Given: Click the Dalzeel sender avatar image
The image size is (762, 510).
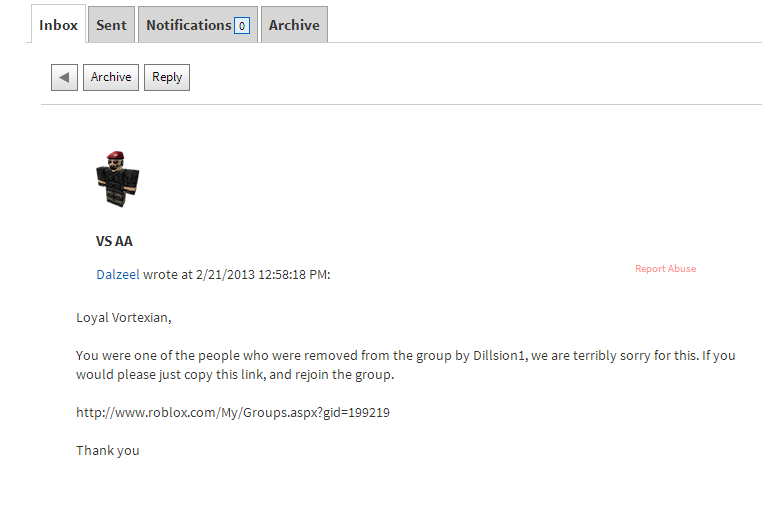Looking at the screenshot, I should point(117,179).
